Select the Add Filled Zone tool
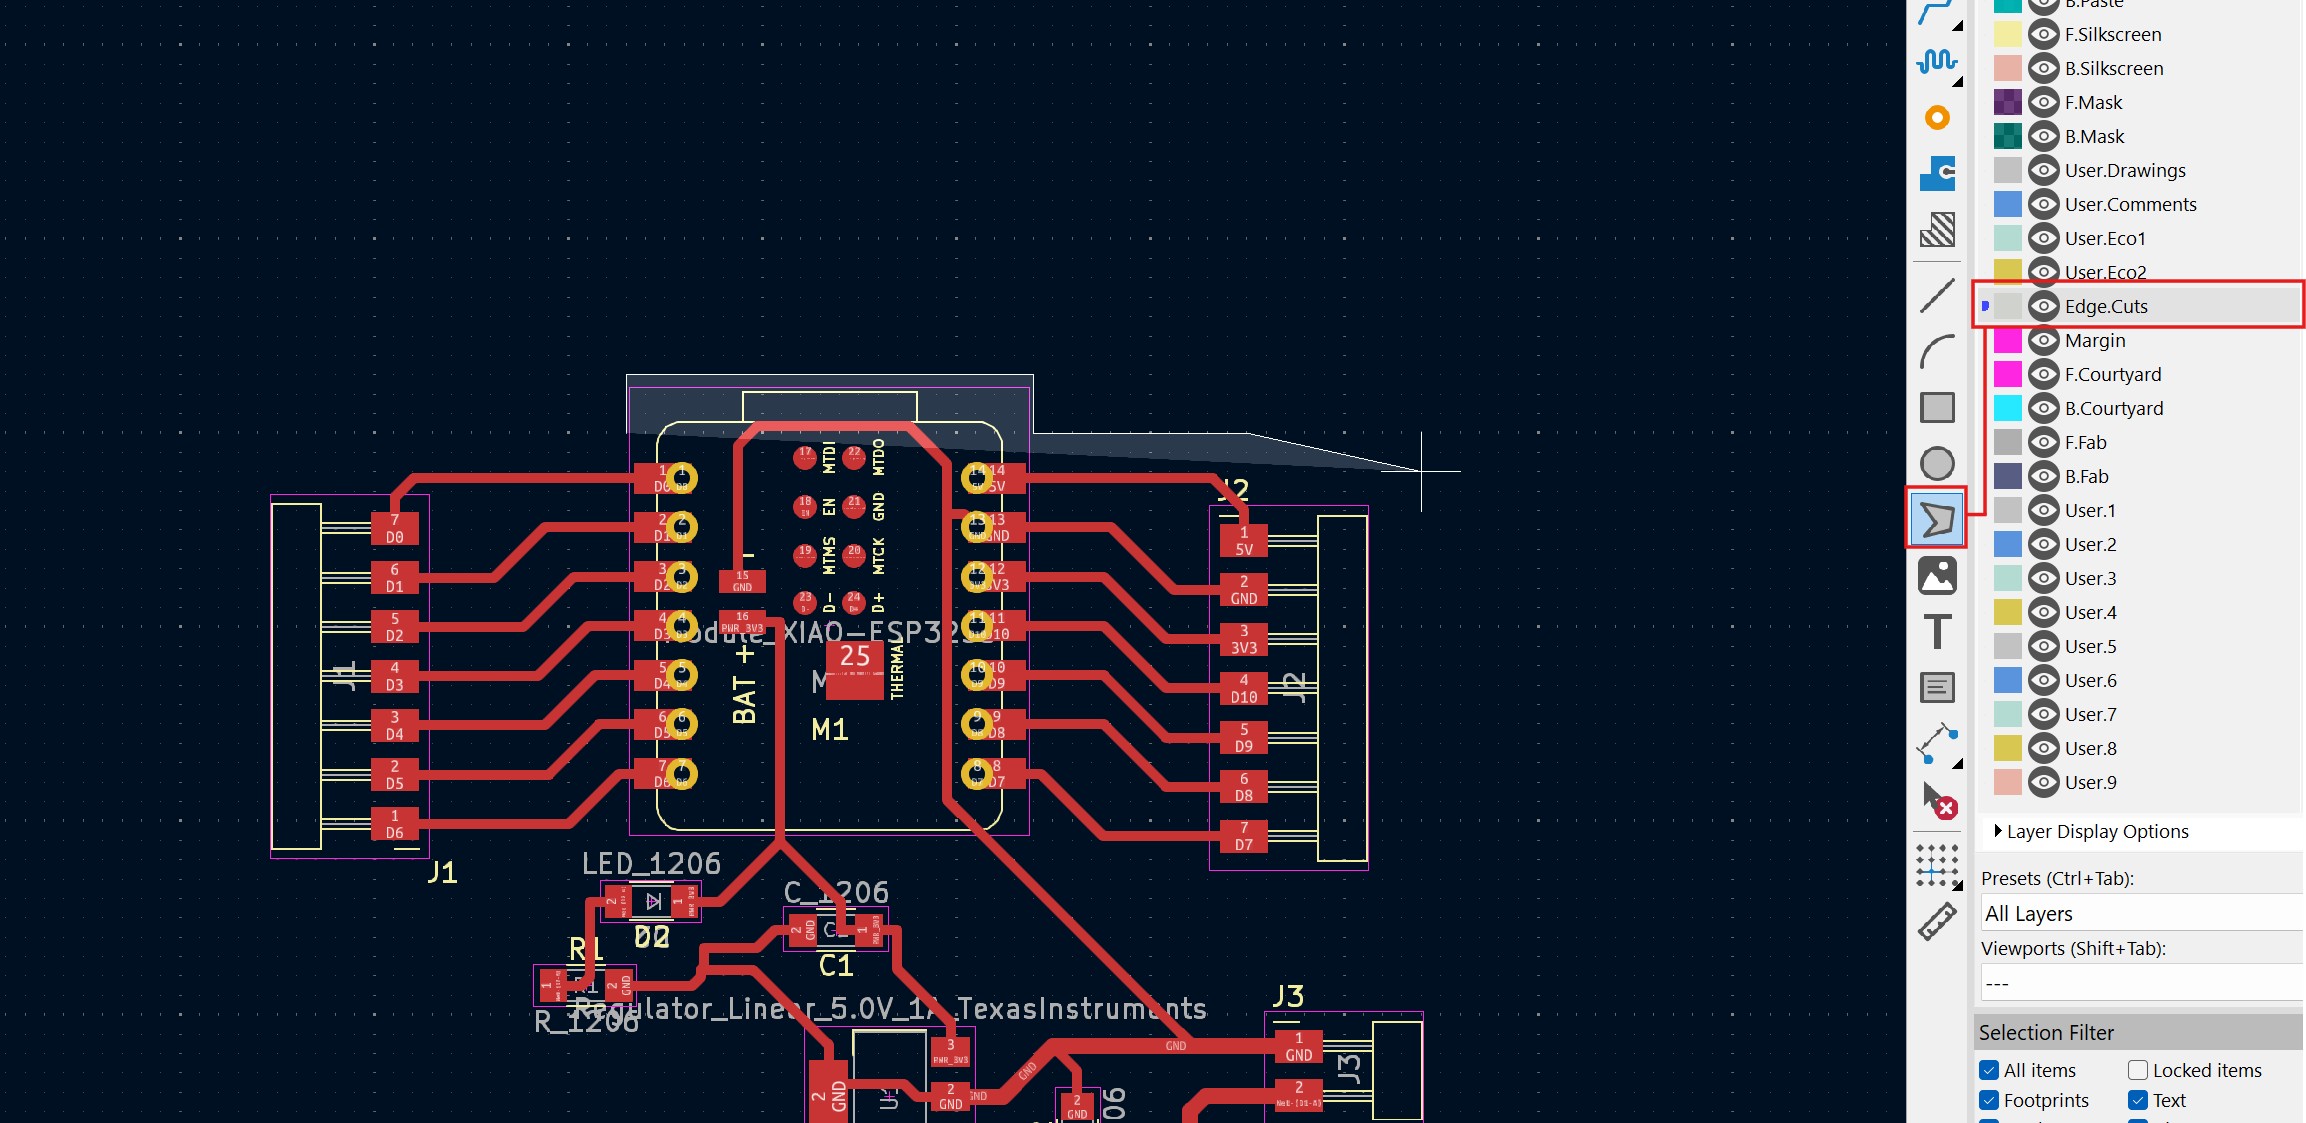2306x1123 pixels. point(1937,174)
